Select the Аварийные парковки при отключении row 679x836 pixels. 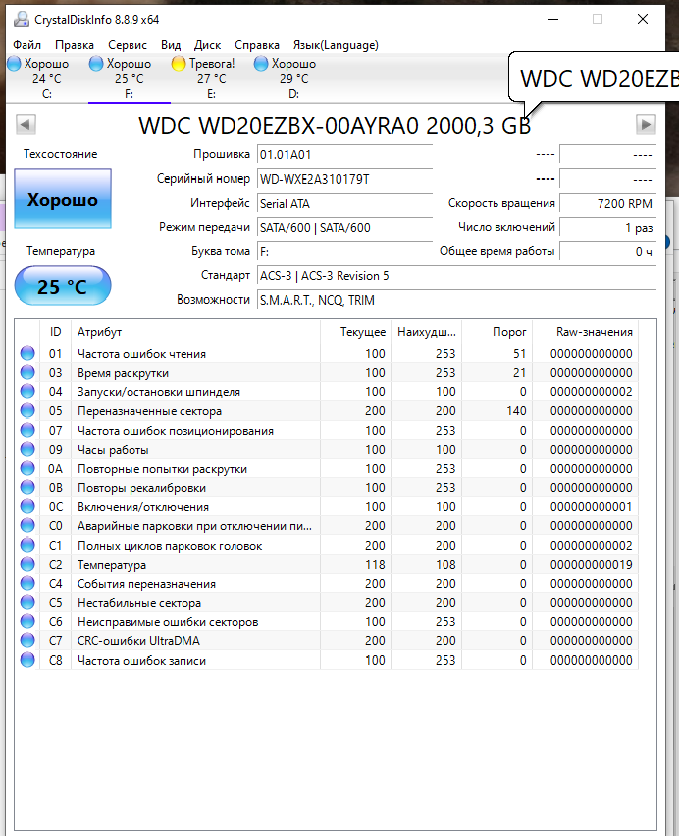[327, 526]
